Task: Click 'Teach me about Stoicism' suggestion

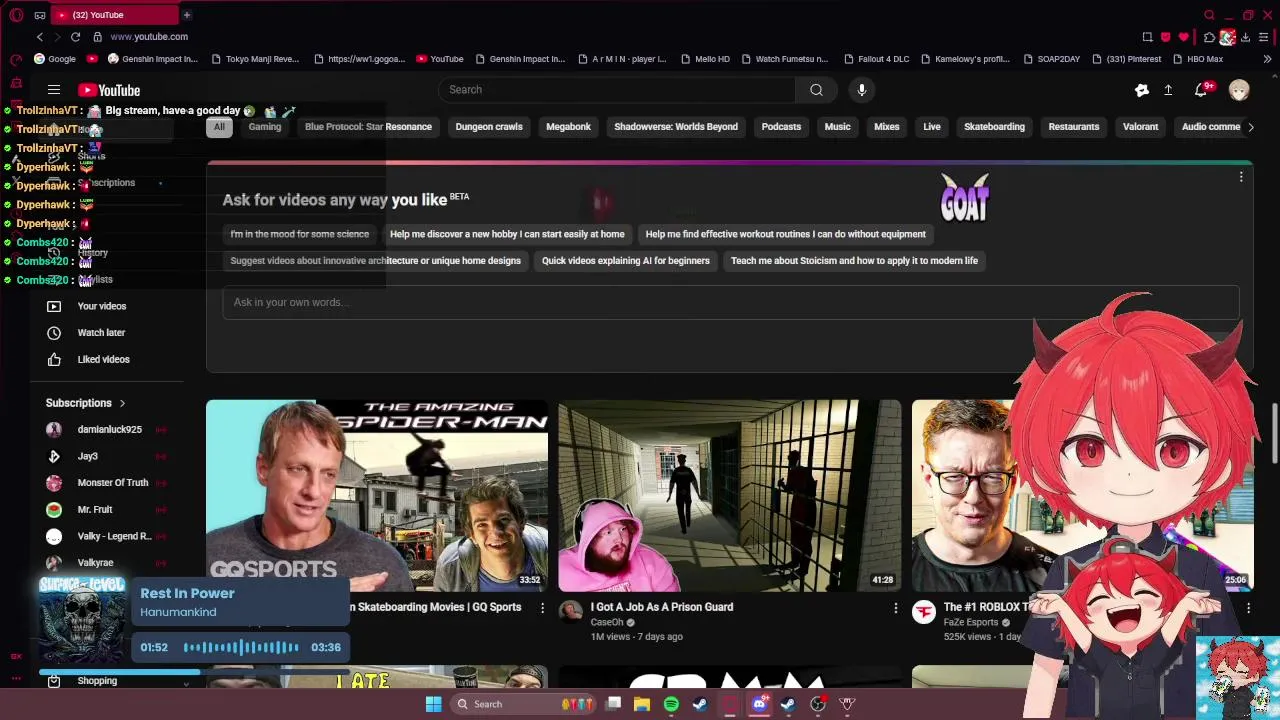Action: [x=854, y=261]
